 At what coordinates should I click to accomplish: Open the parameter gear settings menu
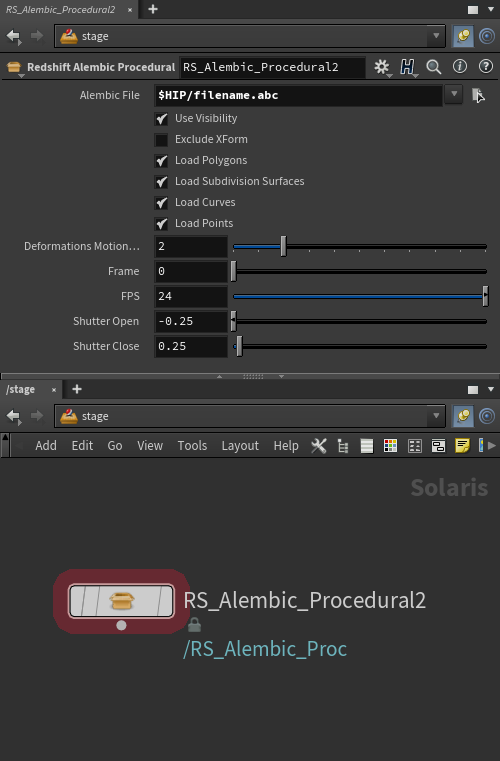(x=382, y=67)
